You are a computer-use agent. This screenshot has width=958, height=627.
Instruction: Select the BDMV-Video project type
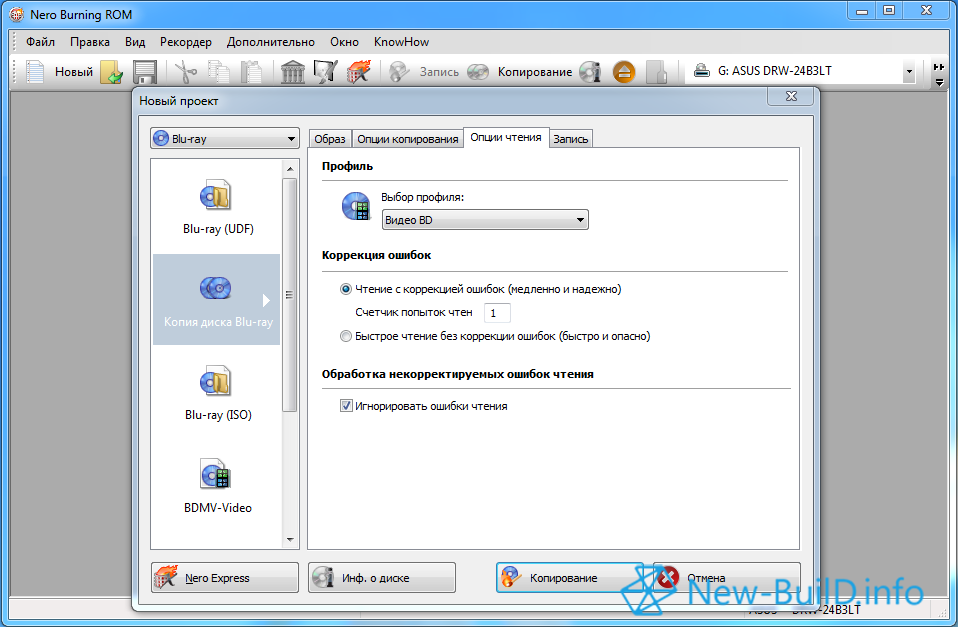(218, 486)
